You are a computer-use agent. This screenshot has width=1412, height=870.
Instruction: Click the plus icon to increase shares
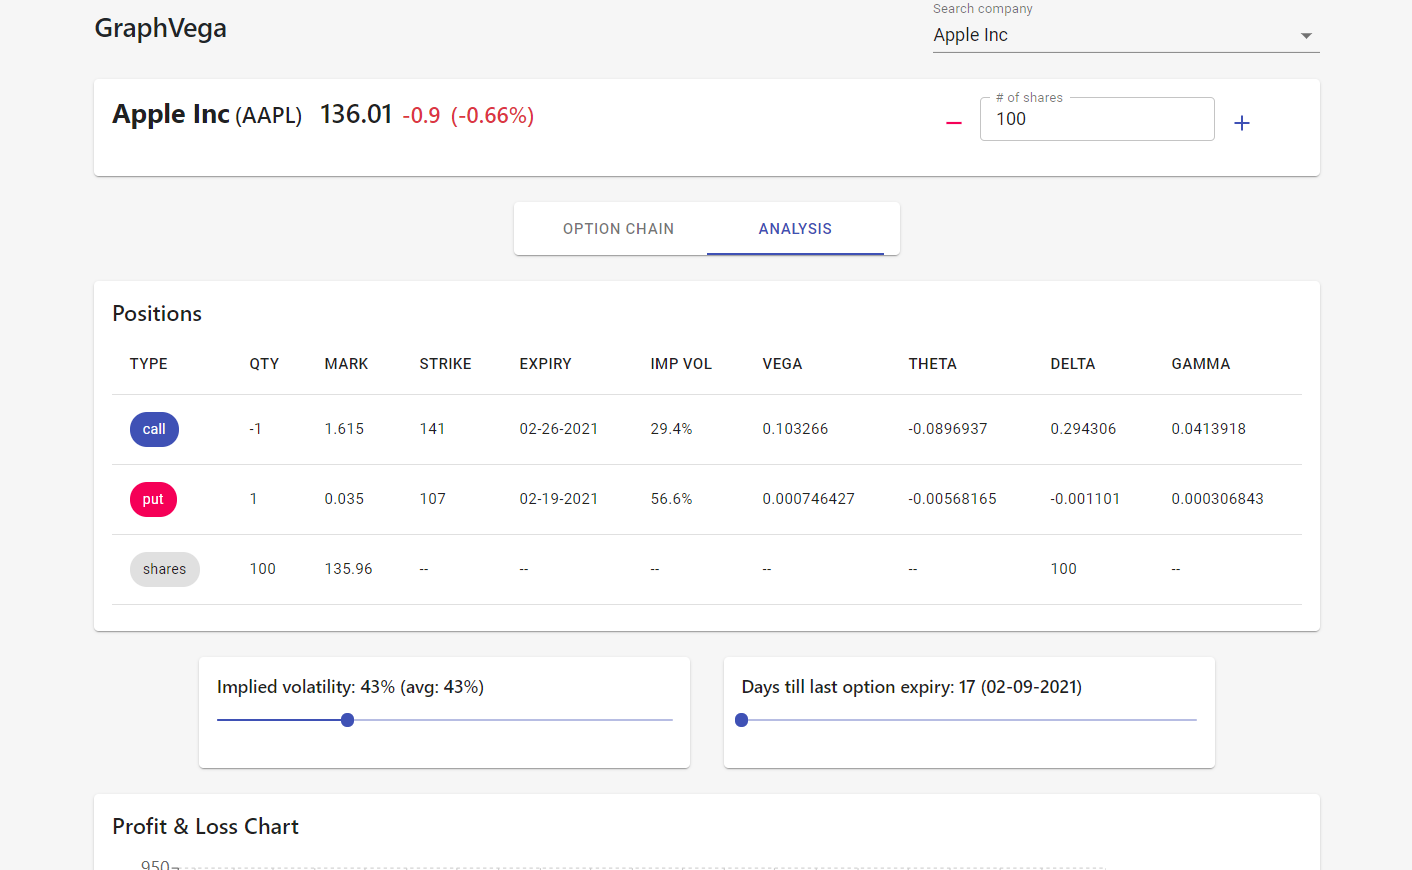coord(1241,123)
